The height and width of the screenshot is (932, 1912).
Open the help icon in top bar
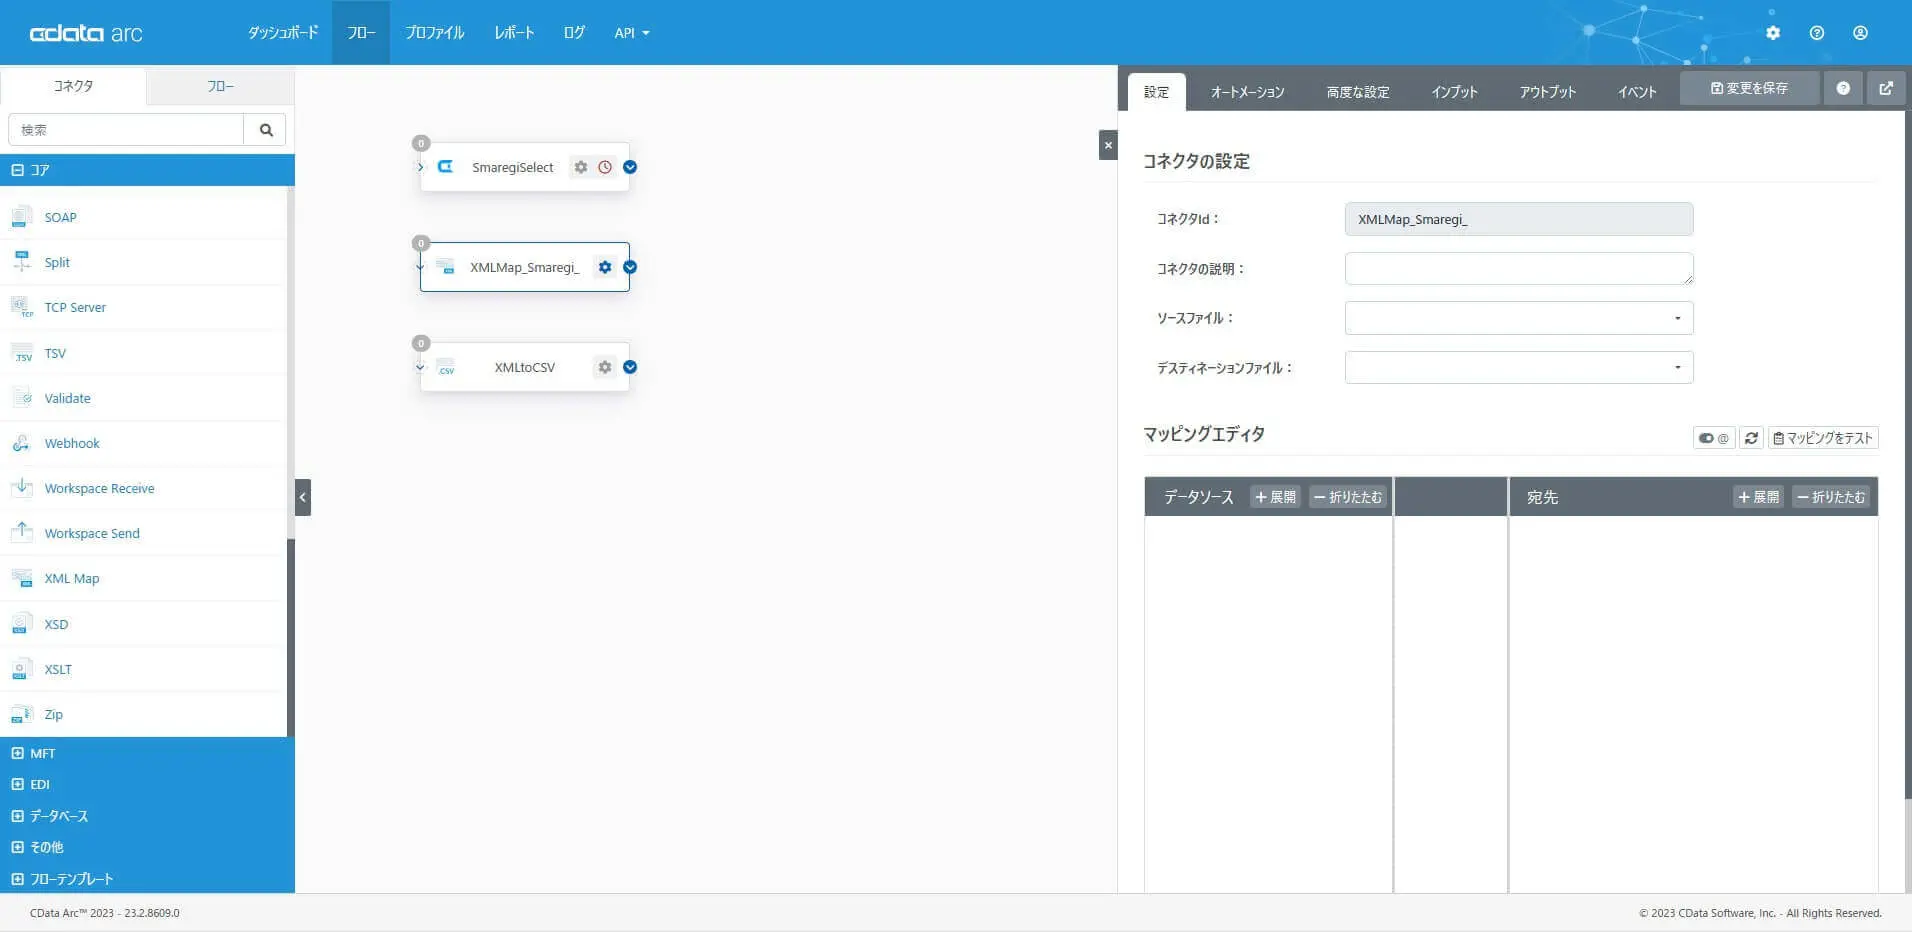1817,33
